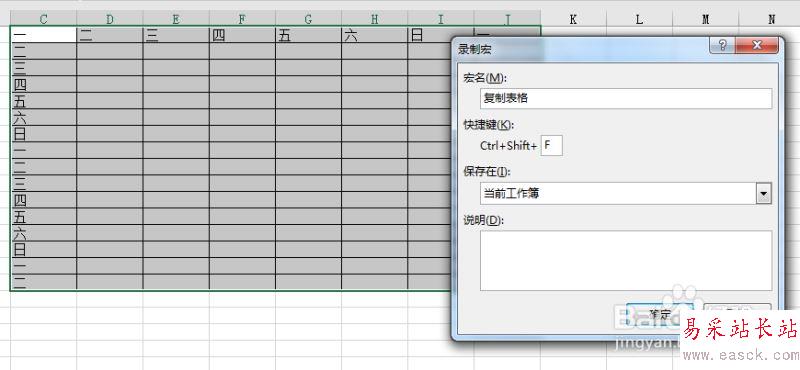Click top-row cell 四 in column F
Viewport: 800px width, 370px height.
pyautogui.click(x=242, y=35)
